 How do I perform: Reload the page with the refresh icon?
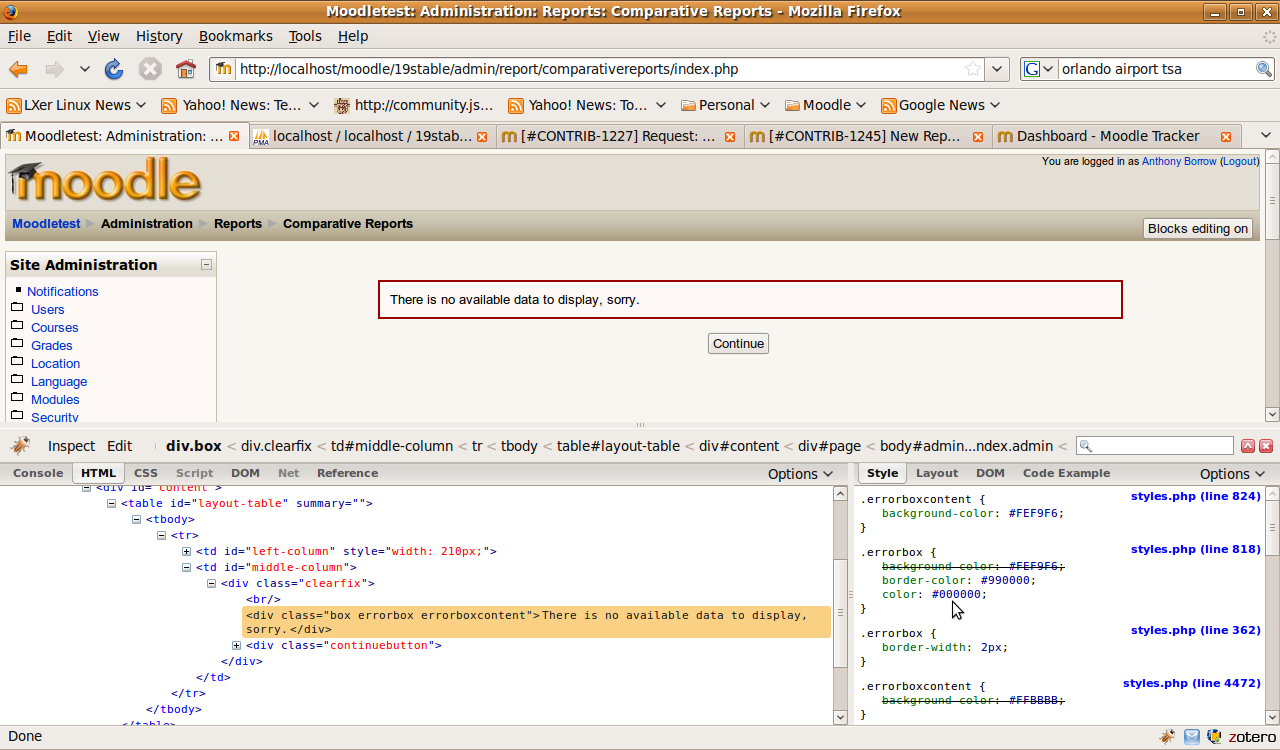[x=114, y=69]
